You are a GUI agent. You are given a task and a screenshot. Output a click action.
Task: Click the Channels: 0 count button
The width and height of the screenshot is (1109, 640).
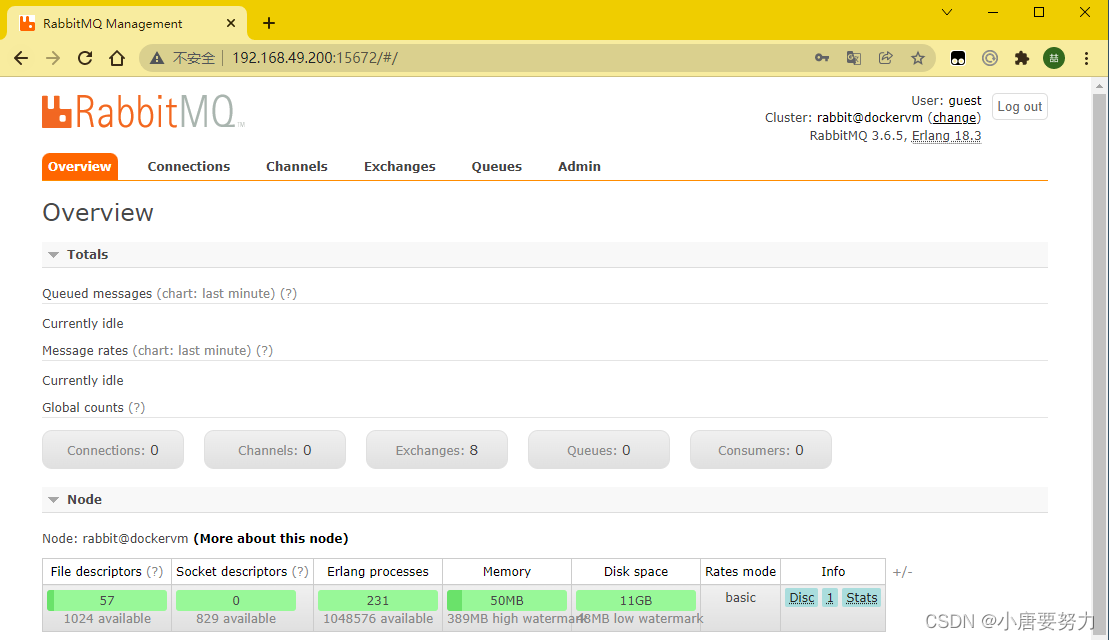(x=274, y=450)
